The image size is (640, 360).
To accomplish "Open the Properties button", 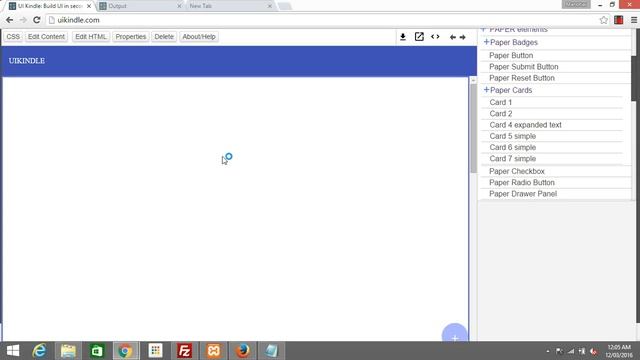I will [x=131, y=37].
